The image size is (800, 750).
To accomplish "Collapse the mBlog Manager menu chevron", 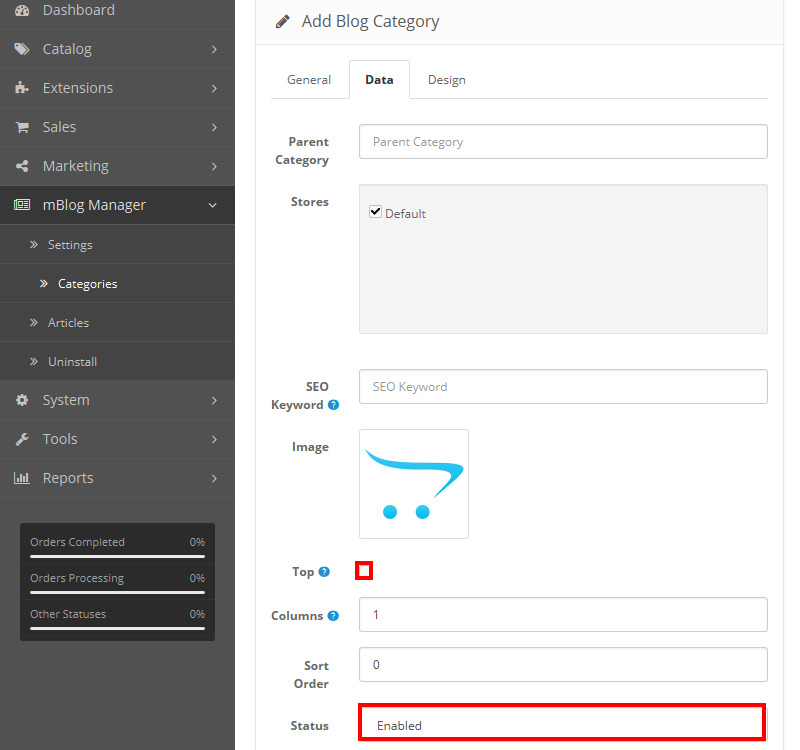I will [212, 205].
